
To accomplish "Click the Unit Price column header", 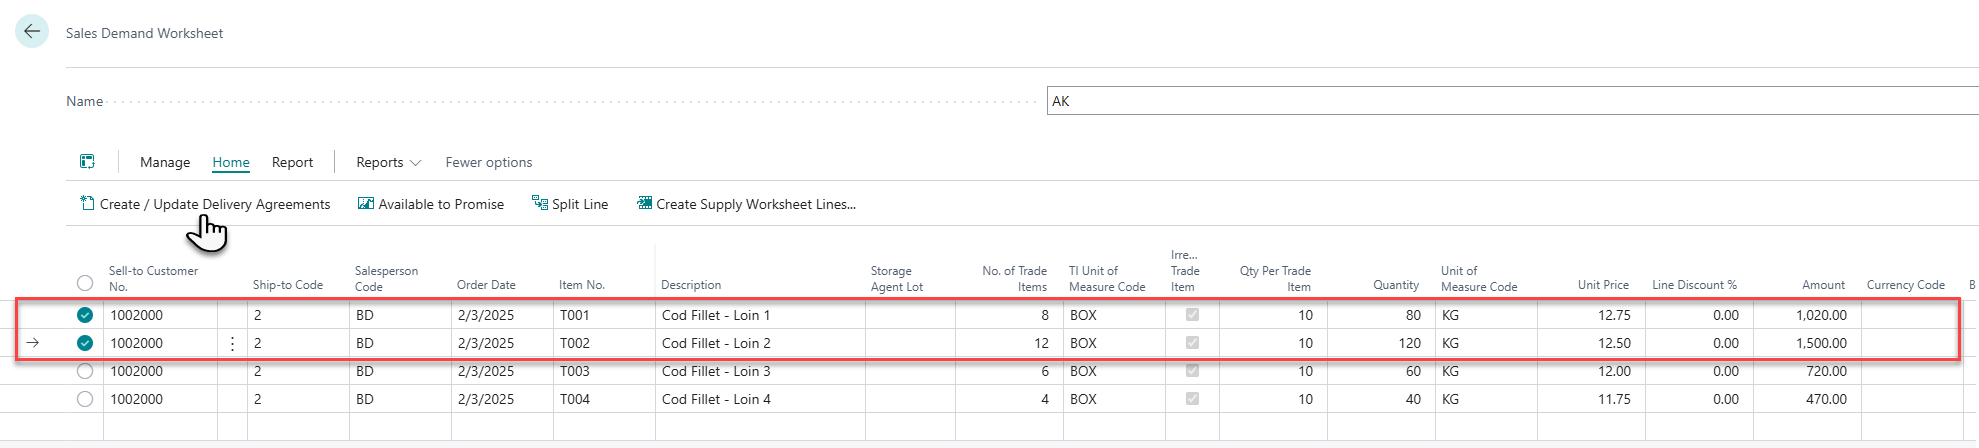I will coord(1602,285).
